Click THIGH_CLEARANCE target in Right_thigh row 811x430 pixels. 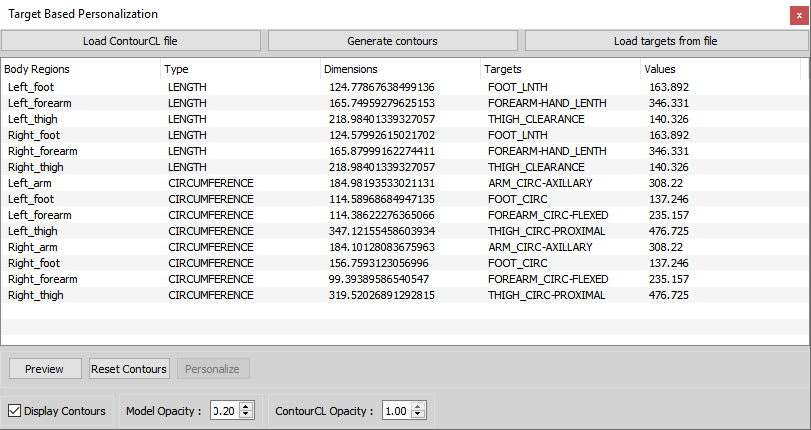point(536,167)
